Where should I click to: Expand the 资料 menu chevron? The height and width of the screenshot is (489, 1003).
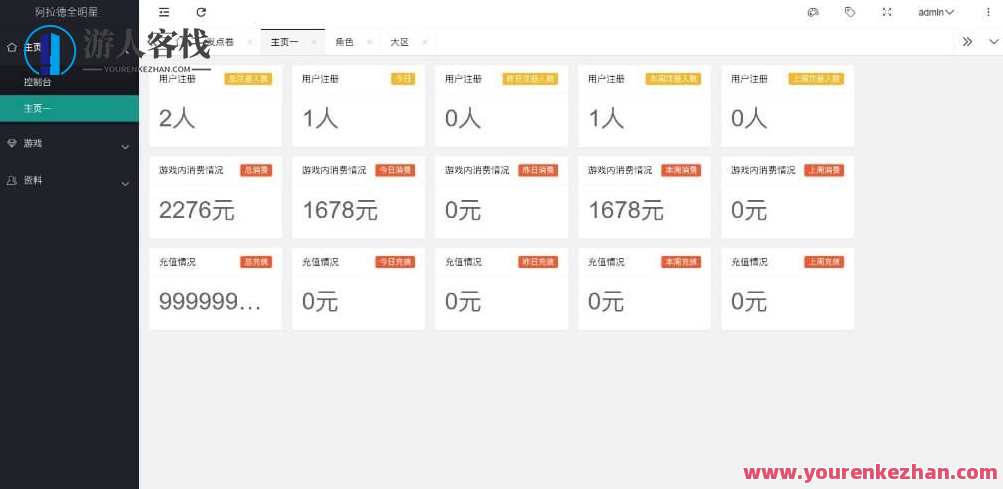click(x=125, y=184)
